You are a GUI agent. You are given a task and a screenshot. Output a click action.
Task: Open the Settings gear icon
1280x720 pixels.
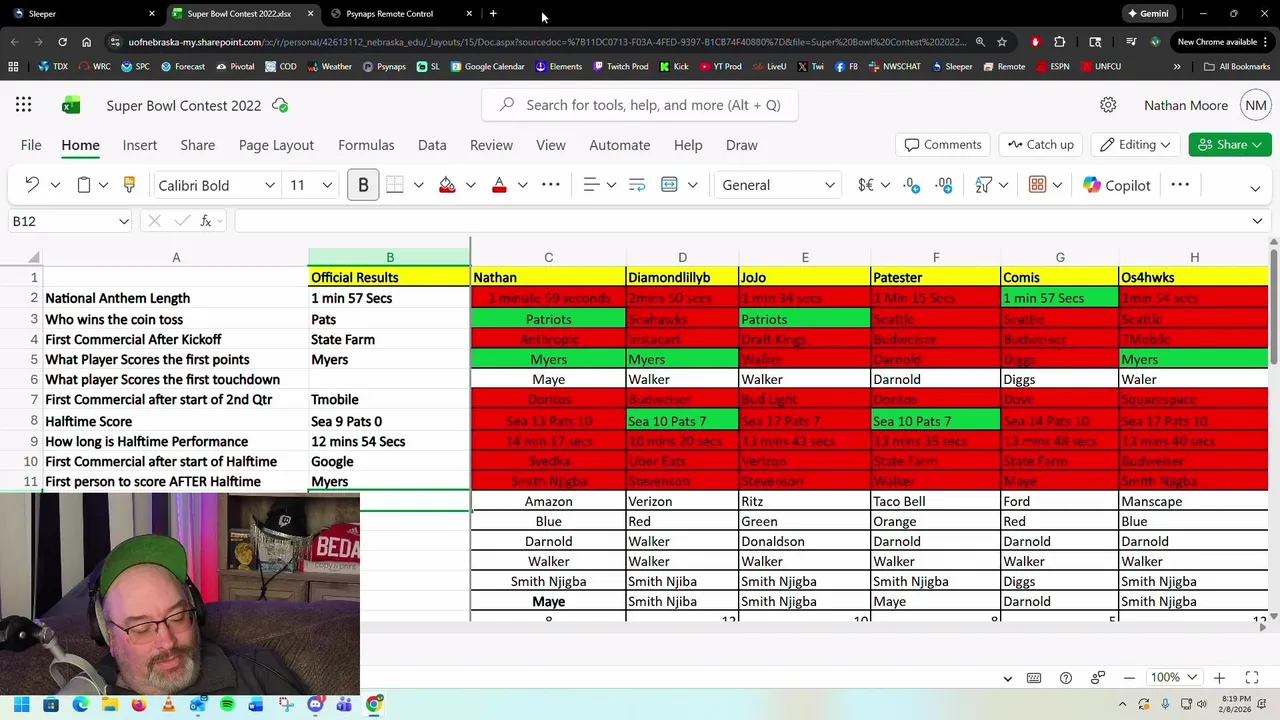[x=1108, y=105]
